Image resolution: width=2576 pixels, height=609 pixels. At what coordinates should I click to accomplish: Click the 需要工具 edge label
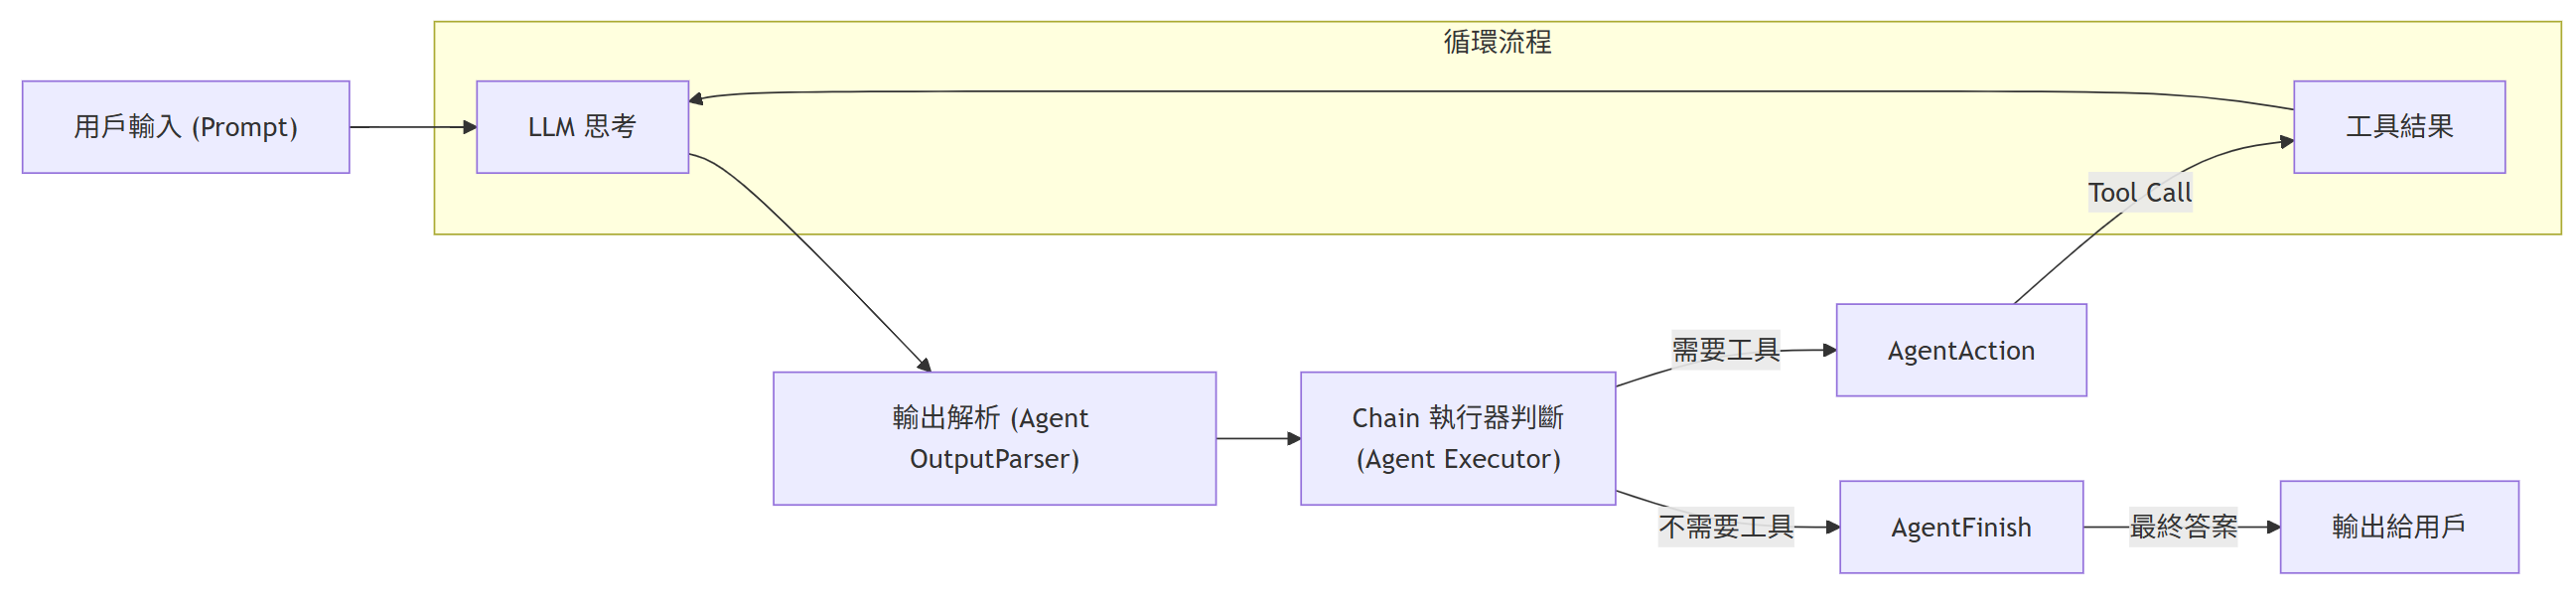(1725, 350)
